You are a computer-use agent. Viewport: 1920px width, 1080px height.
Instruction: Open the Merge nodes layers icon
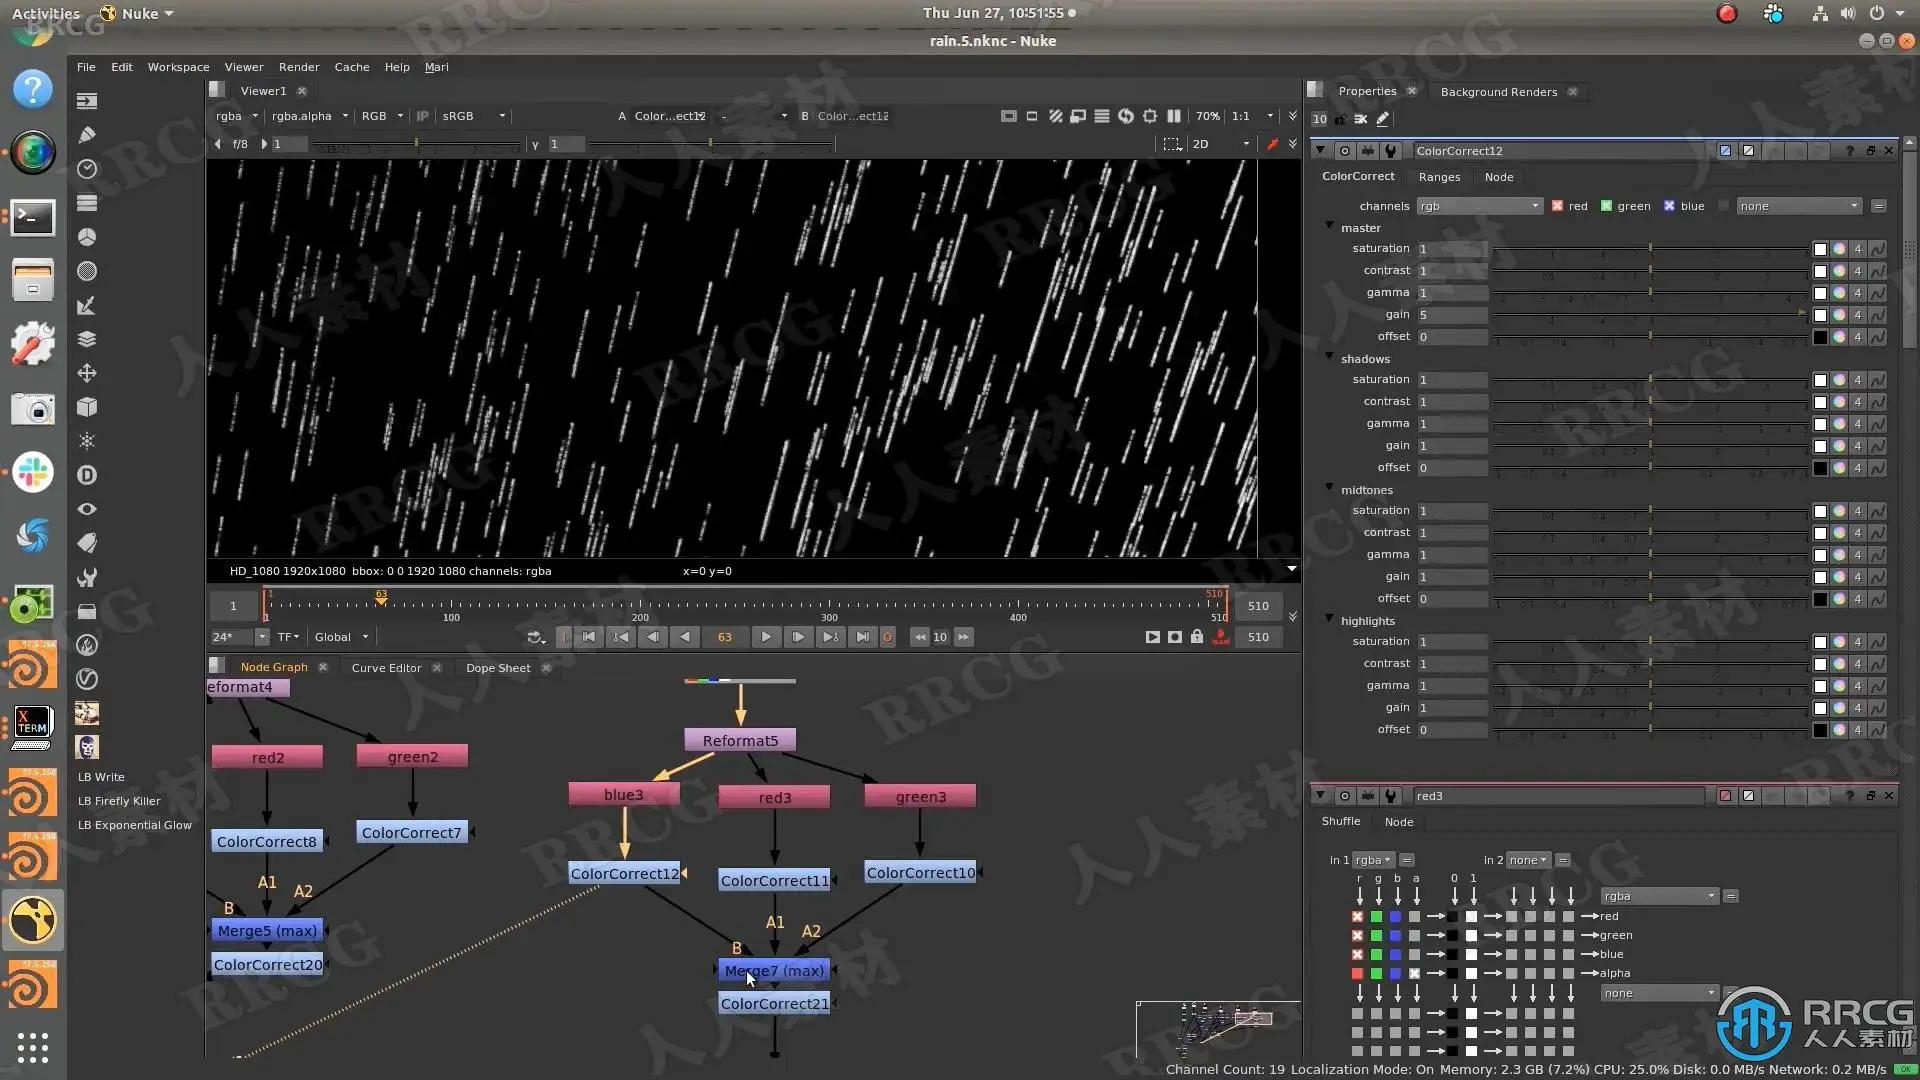point(87,339)
